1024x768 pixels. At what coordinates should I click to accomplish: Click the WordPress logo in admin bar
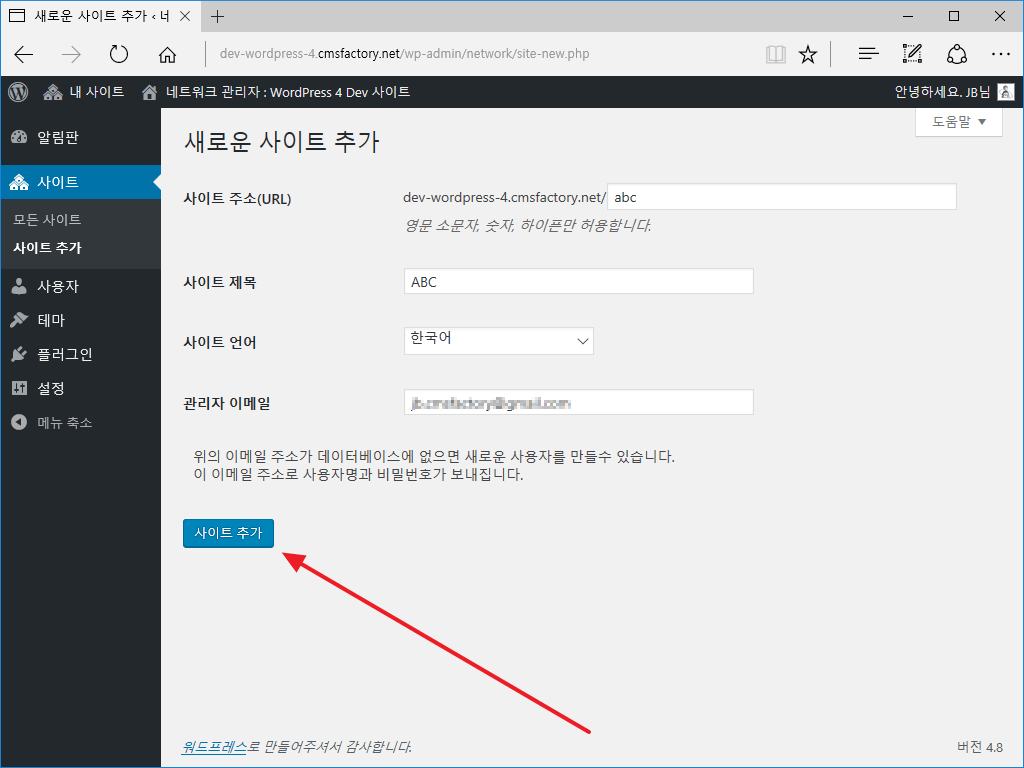[x=18, y=92]
